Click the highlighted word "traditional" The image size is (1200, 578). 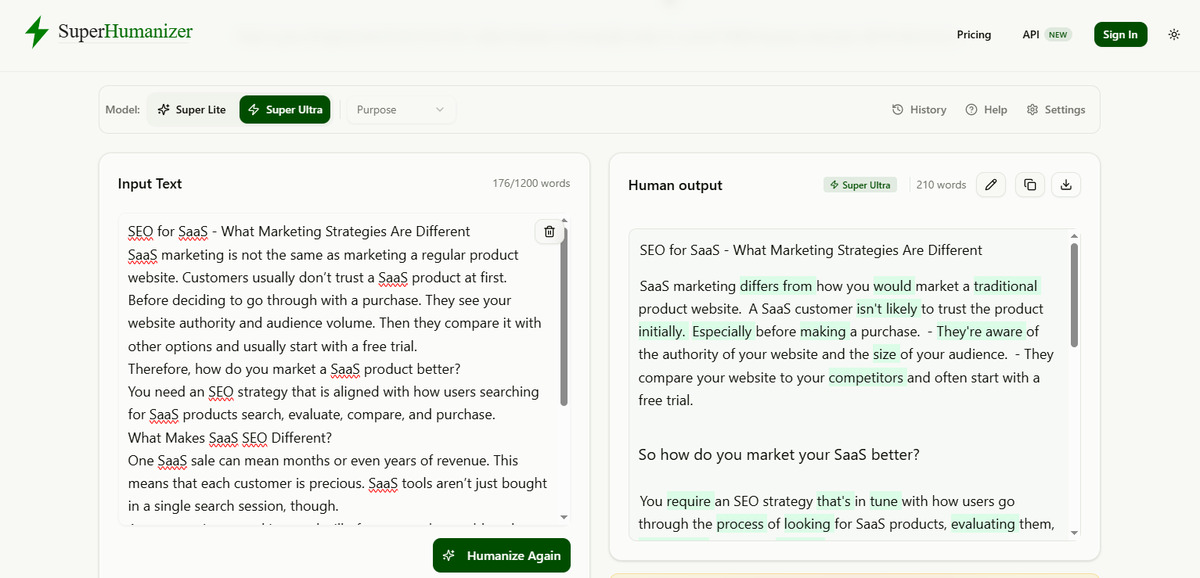coord(1006,286)
